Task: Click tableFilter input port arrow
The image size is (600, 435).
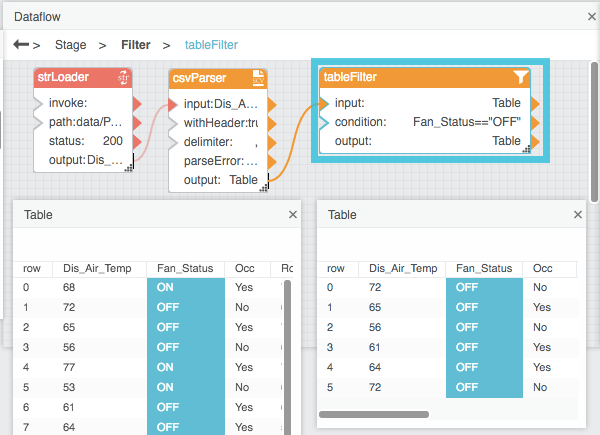Action: coord(323,103)
